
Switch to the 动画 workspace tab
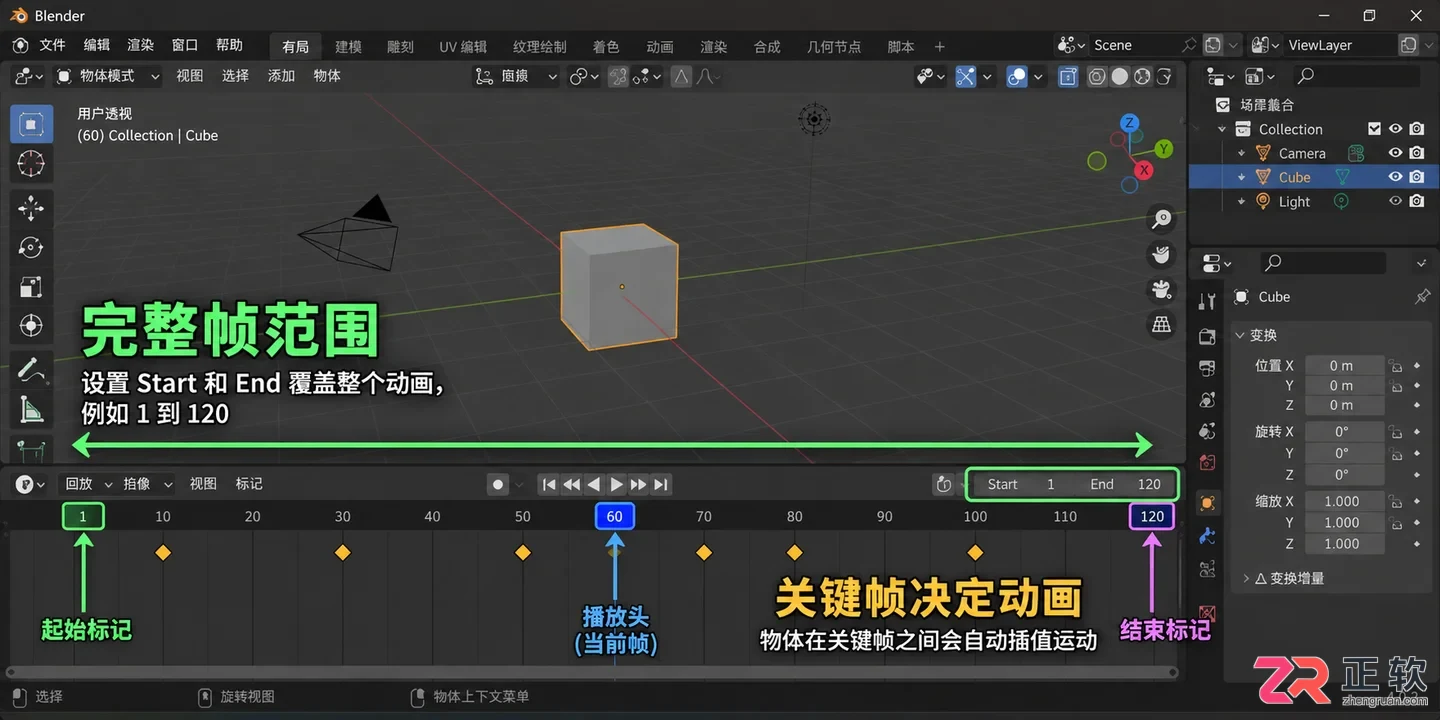click(x=660, y=46)
